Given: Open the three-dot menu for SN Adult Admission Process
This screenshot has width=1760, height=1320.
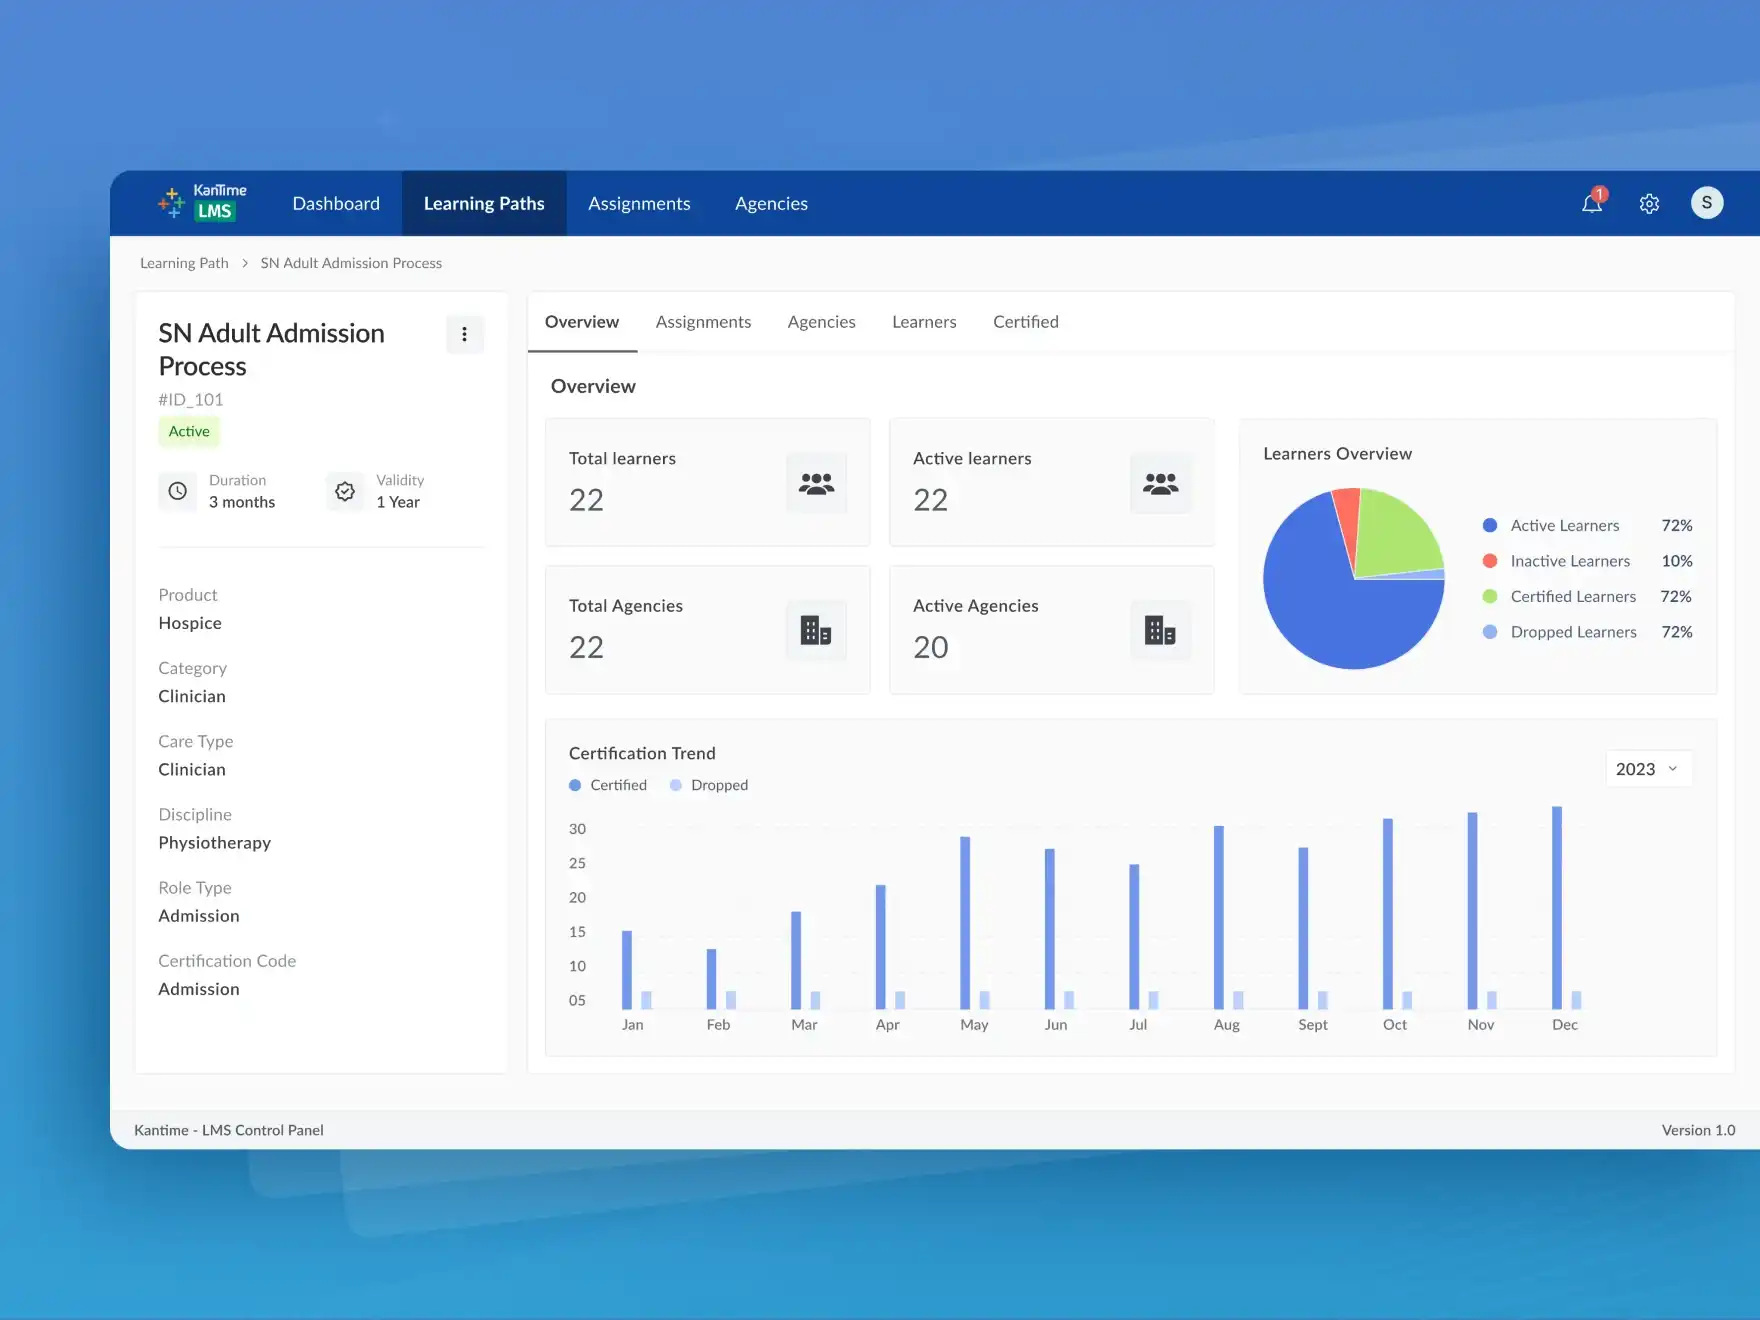Looking at the screenshot, I should [464, 335].
